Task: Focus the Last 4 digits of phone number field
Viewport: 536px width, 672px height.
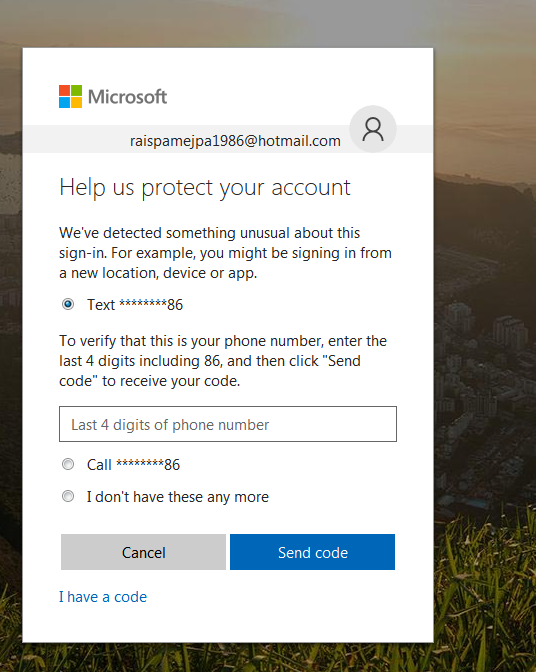Action: click(228, 424)
